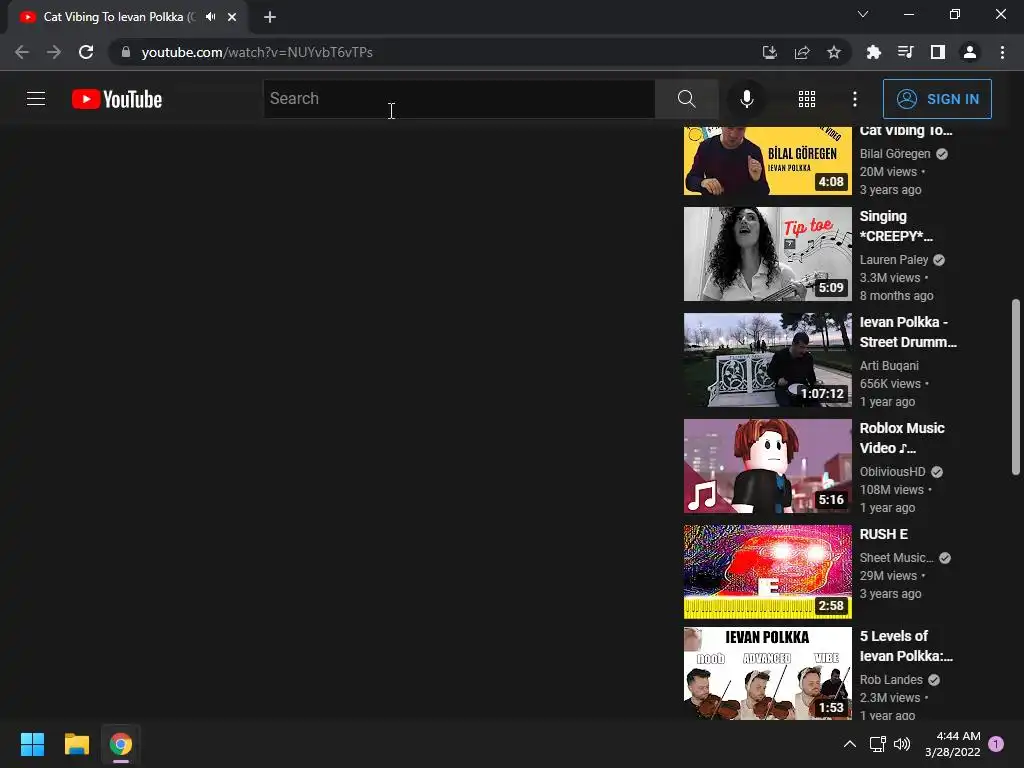
Task: Open Chrome extensions puzzle icon
Action: [874, 52]
